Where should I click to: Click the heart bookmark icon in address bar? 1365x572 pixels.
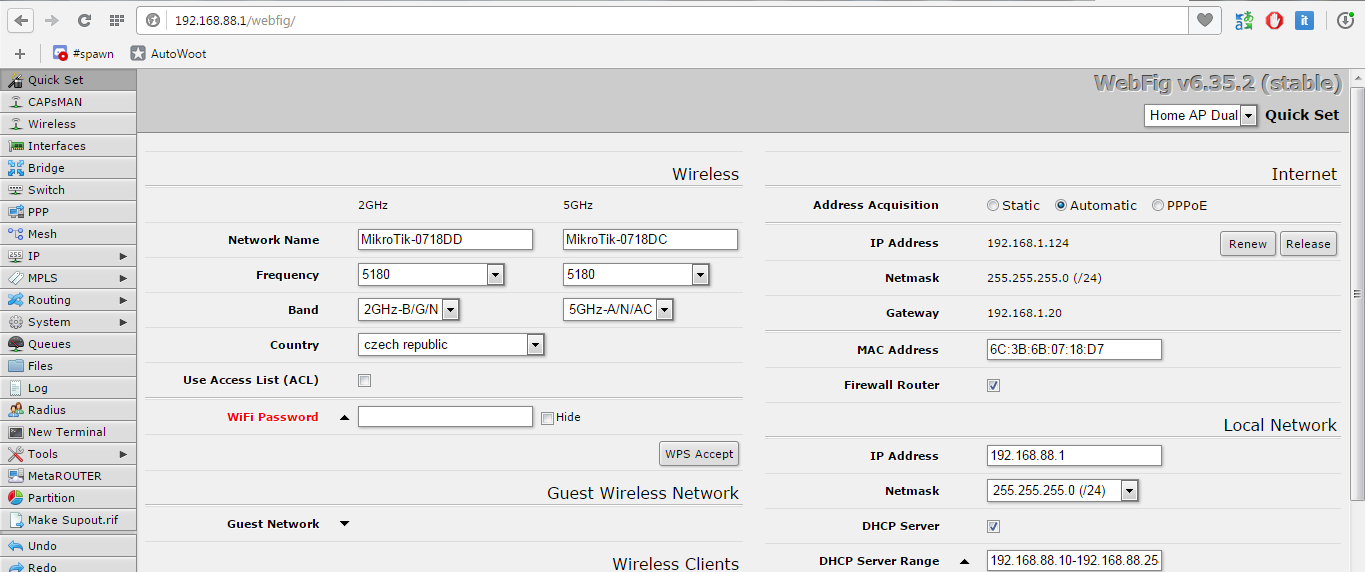click(1204, 20)
